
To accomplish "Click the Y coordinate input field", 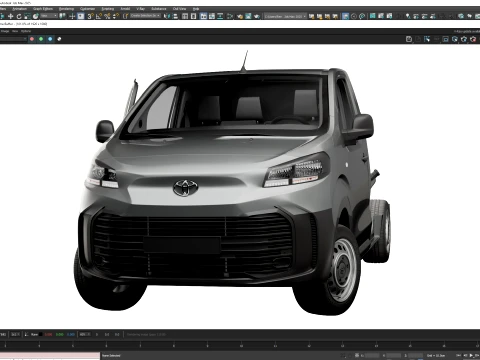I will [x=393, y=355].
